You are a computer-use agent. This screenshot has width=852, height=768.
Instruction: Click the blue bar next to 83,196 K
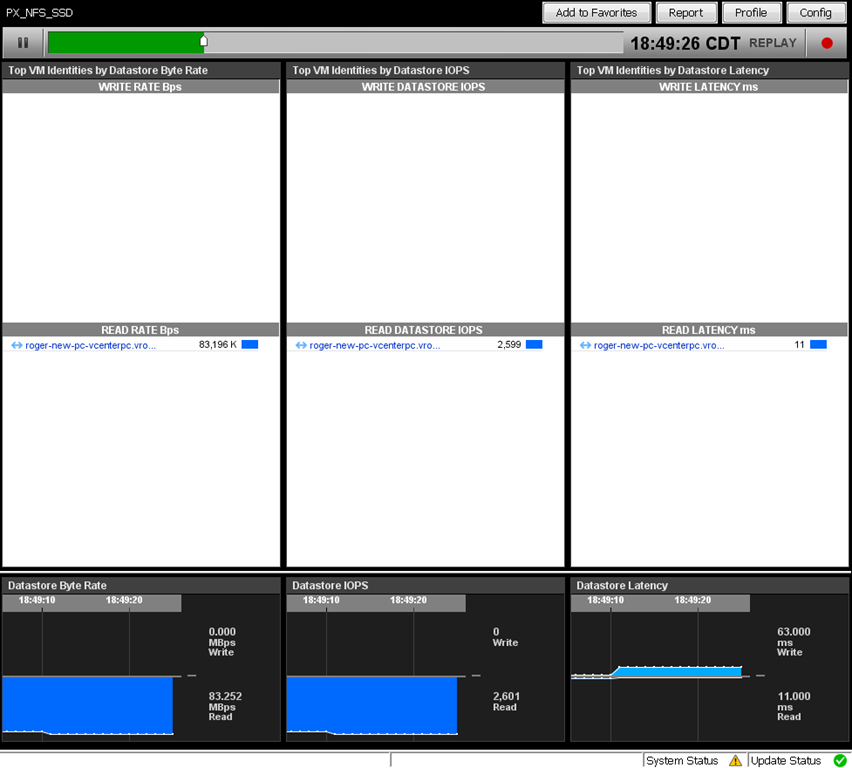pyautogui.click(x=249, y=345)
